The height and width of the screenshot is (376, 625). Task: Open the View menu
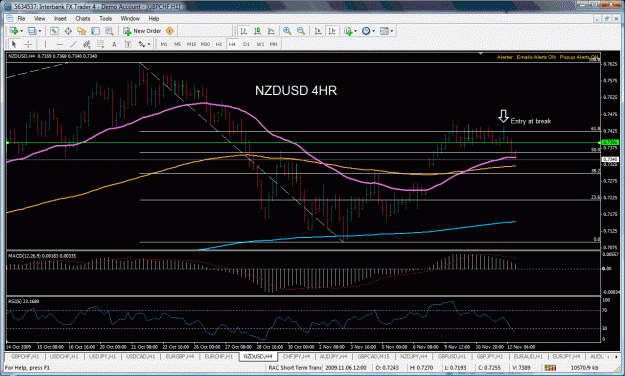click(39, 19)
